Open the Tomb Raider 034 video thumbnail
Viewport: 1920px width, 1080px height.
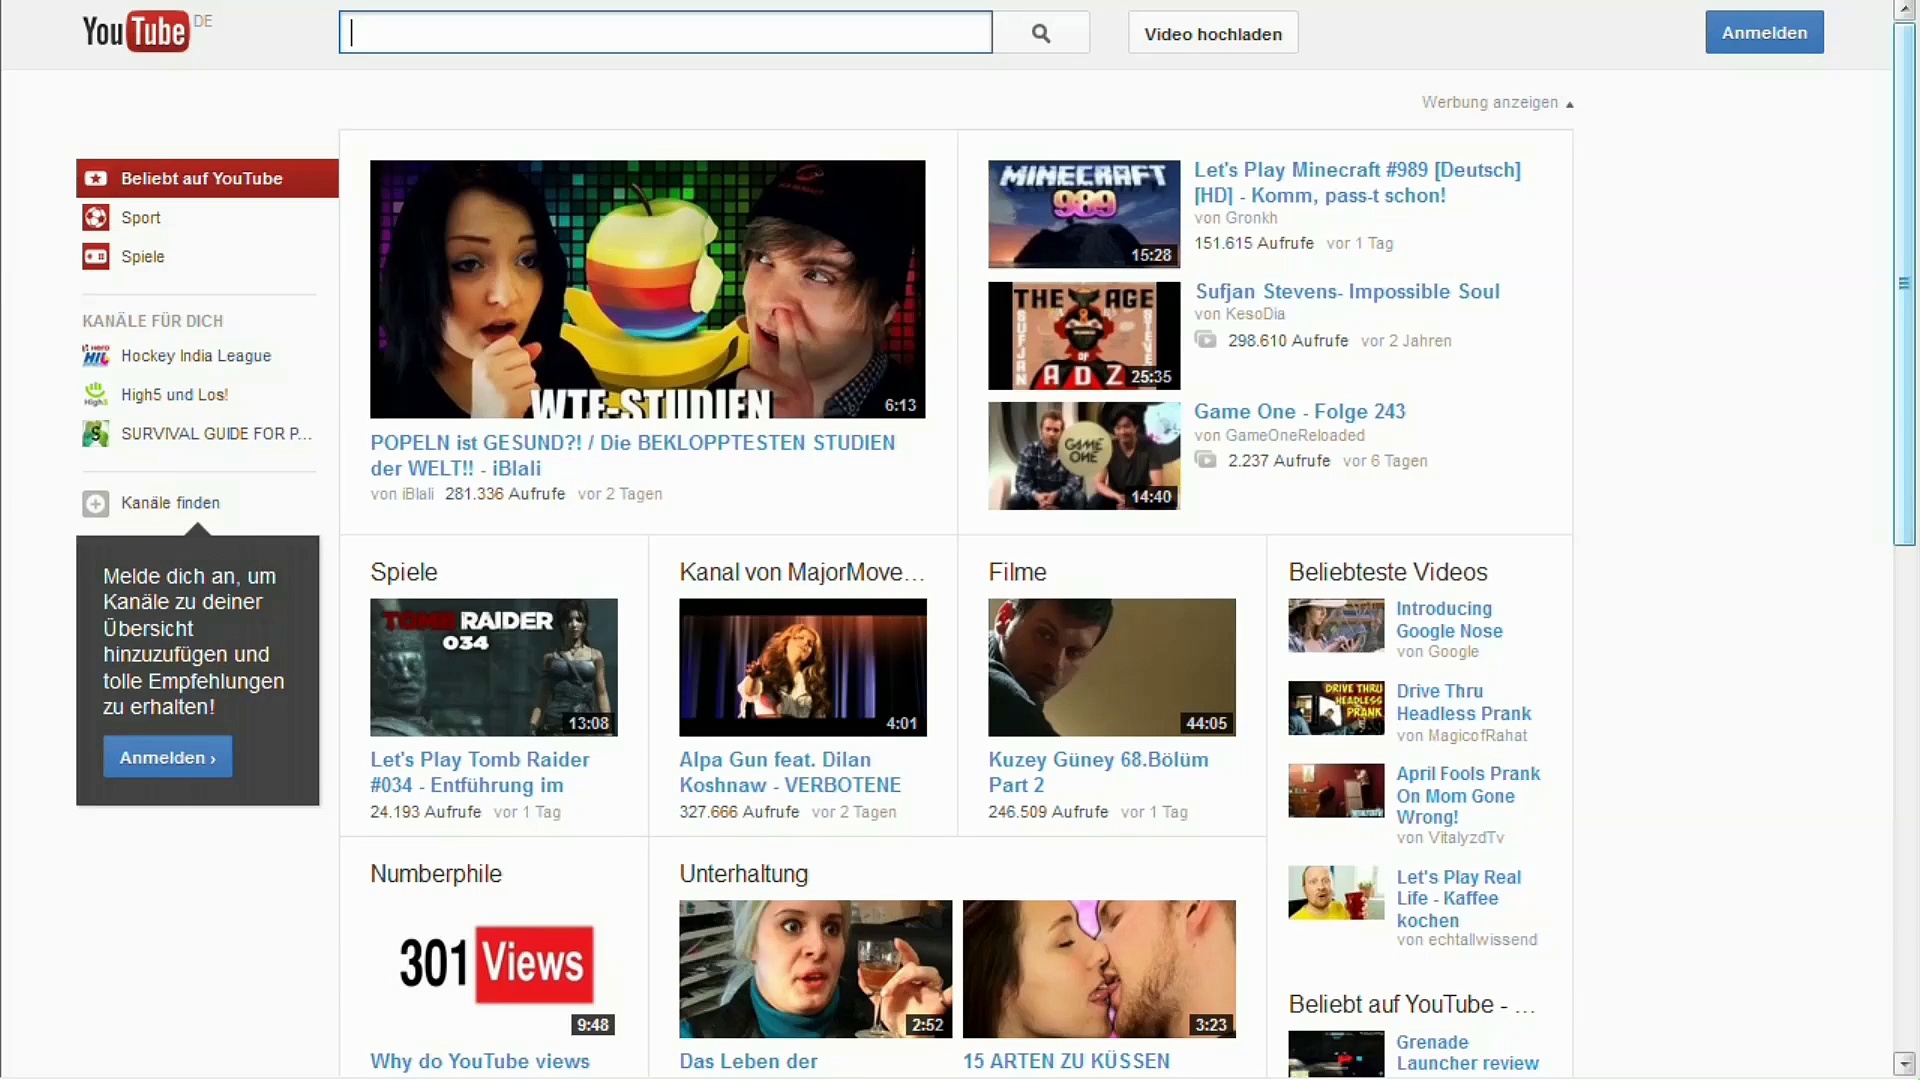[493, 667]
